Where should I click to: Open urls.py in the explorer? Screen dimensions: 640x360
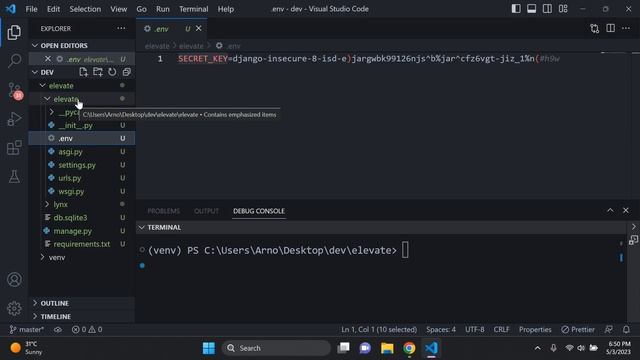click(x=70, y=178)
